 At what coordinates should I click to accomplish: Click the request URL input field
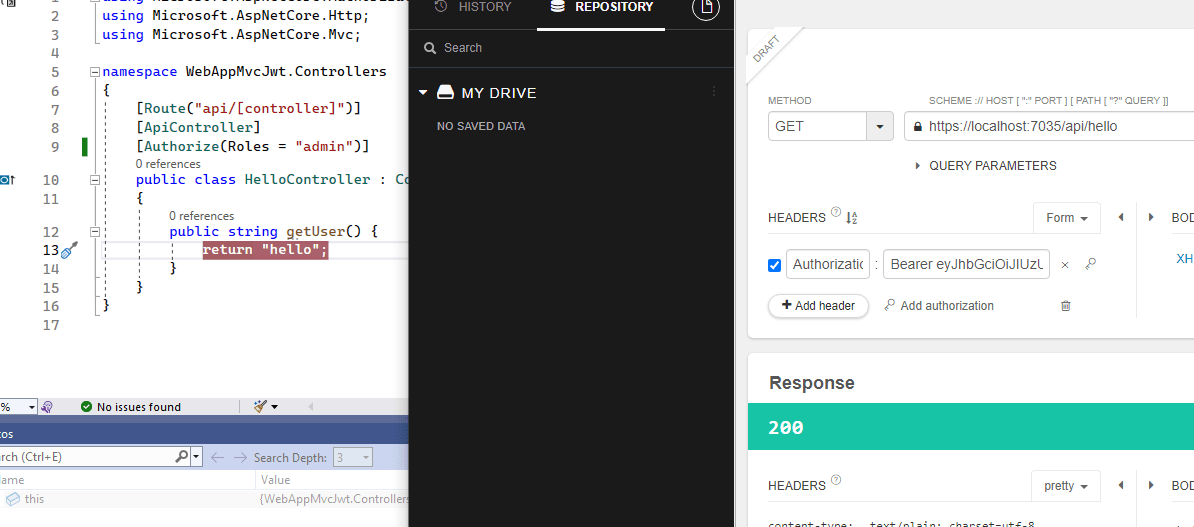1049,126
